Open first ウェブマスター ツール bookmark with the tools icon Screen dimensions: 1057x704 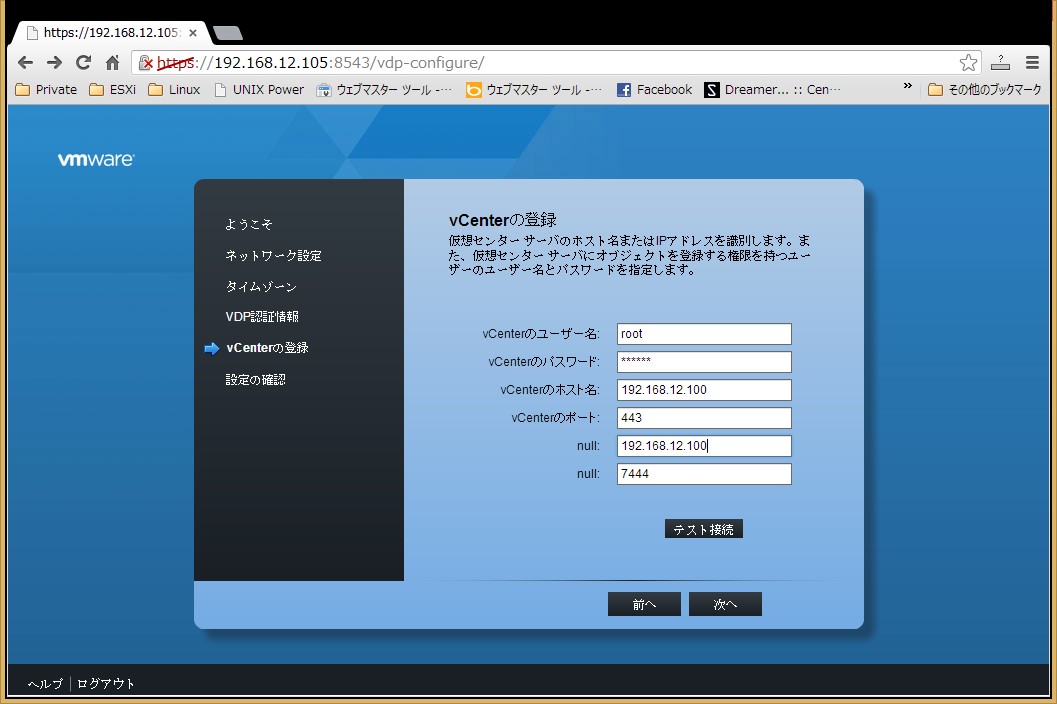coord(384,90)
